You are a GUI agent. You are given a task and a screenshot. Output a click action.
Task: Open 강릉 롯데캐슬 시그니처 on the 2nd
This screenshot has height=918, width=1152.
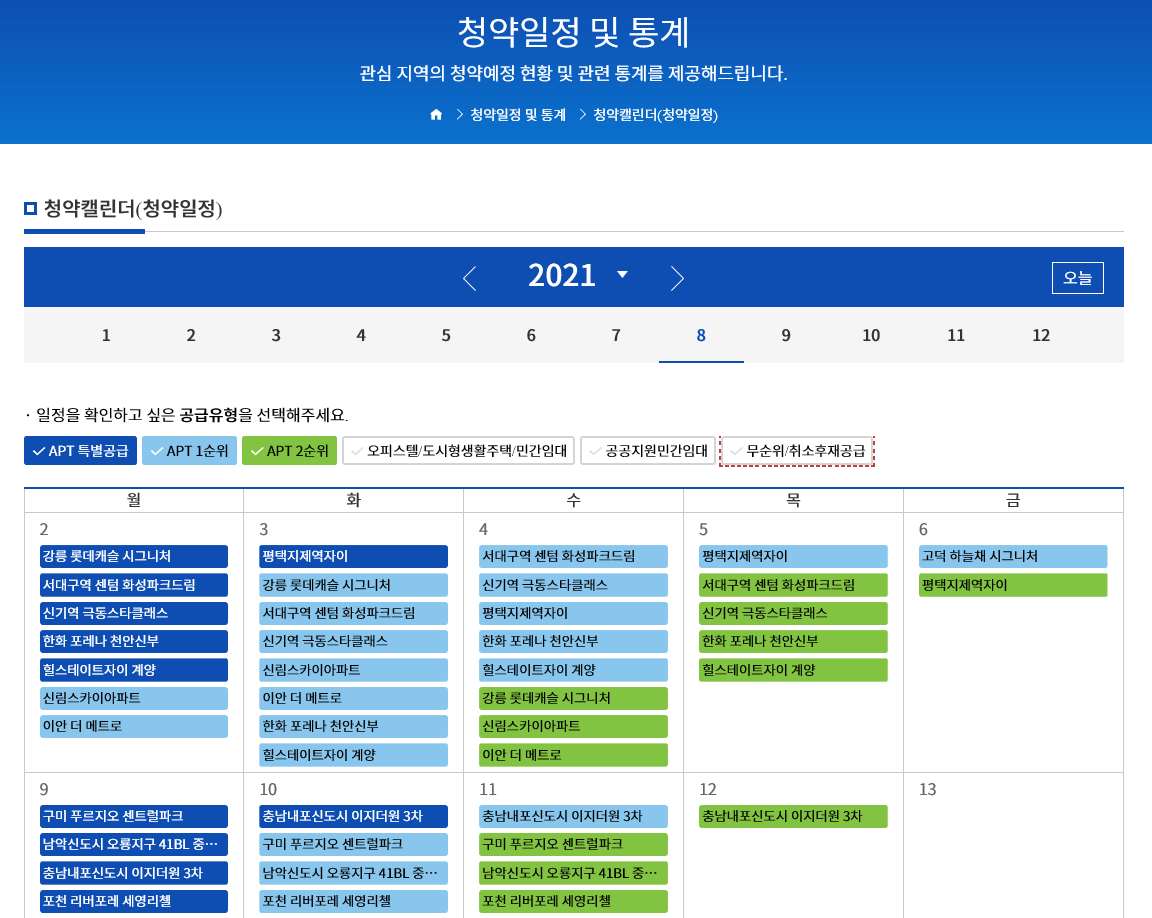click(134, 557)
